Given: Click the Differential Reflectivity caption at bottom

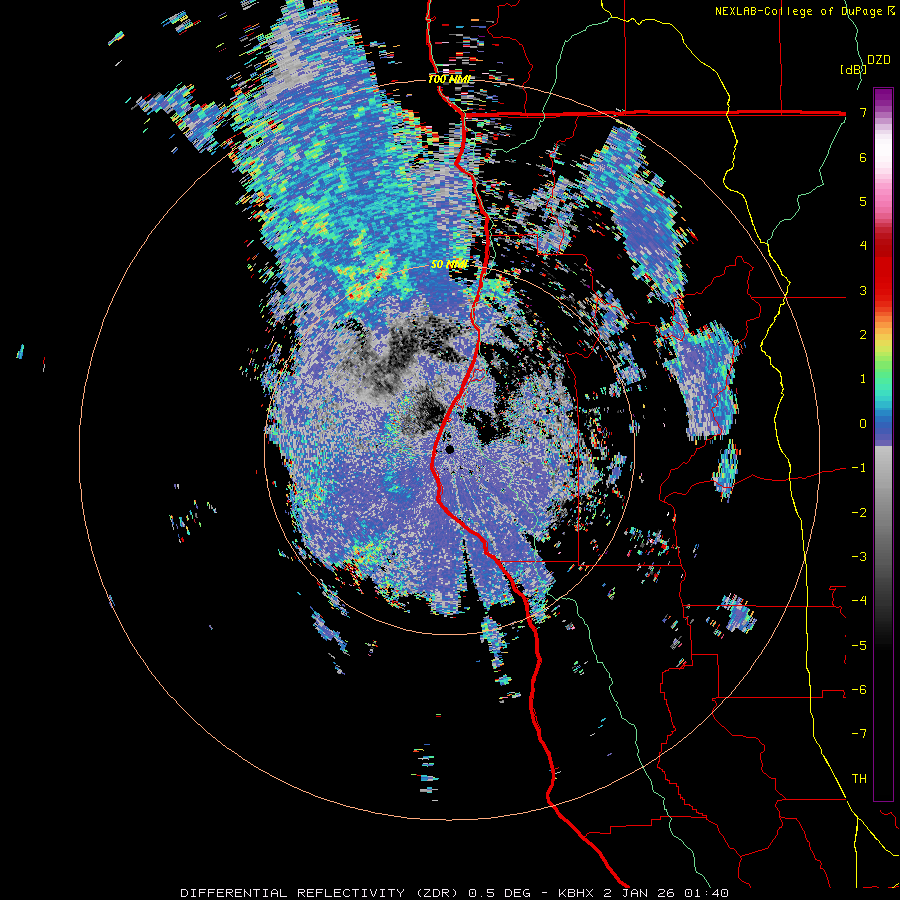Looking at the screenshot, I should [454, 893].
